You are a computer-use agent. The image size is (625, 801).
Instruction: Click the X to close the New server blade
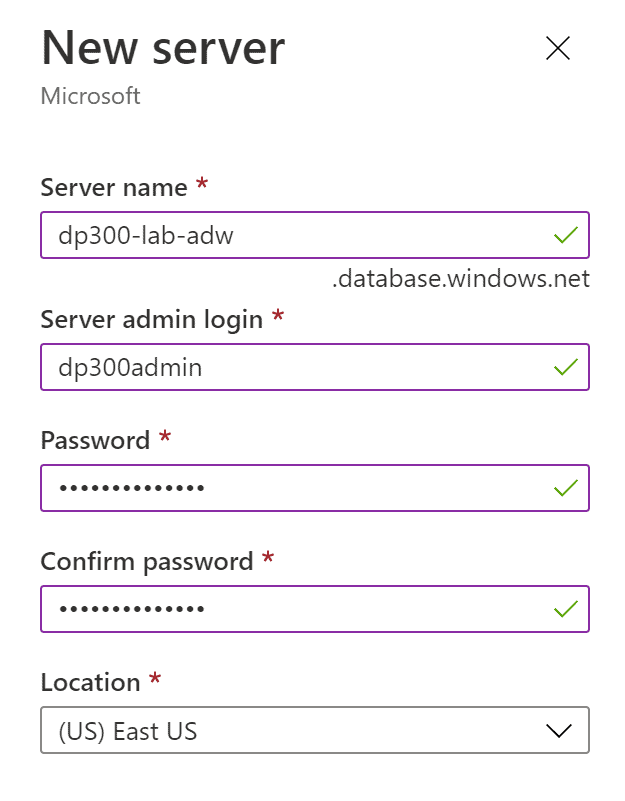tap(557, 48)
